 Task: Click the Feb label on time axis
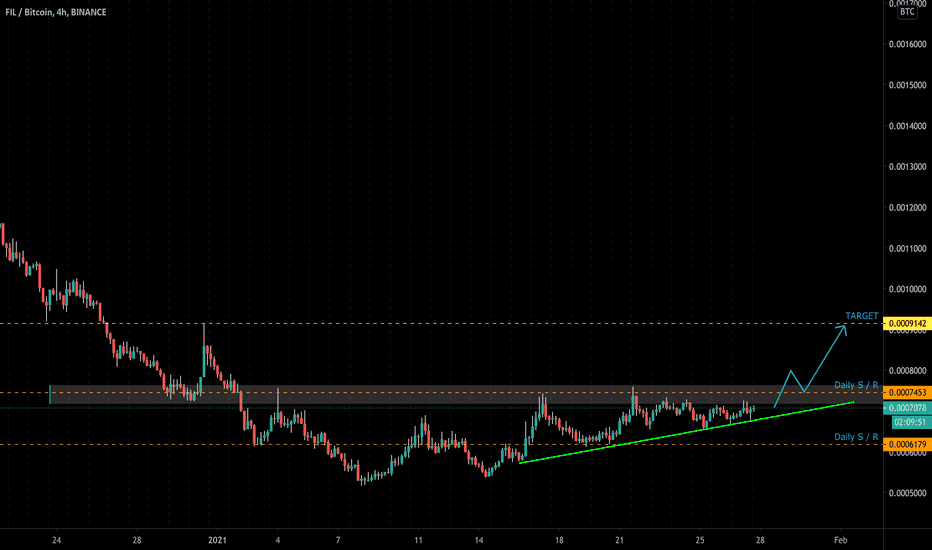[x=840, y=540]
